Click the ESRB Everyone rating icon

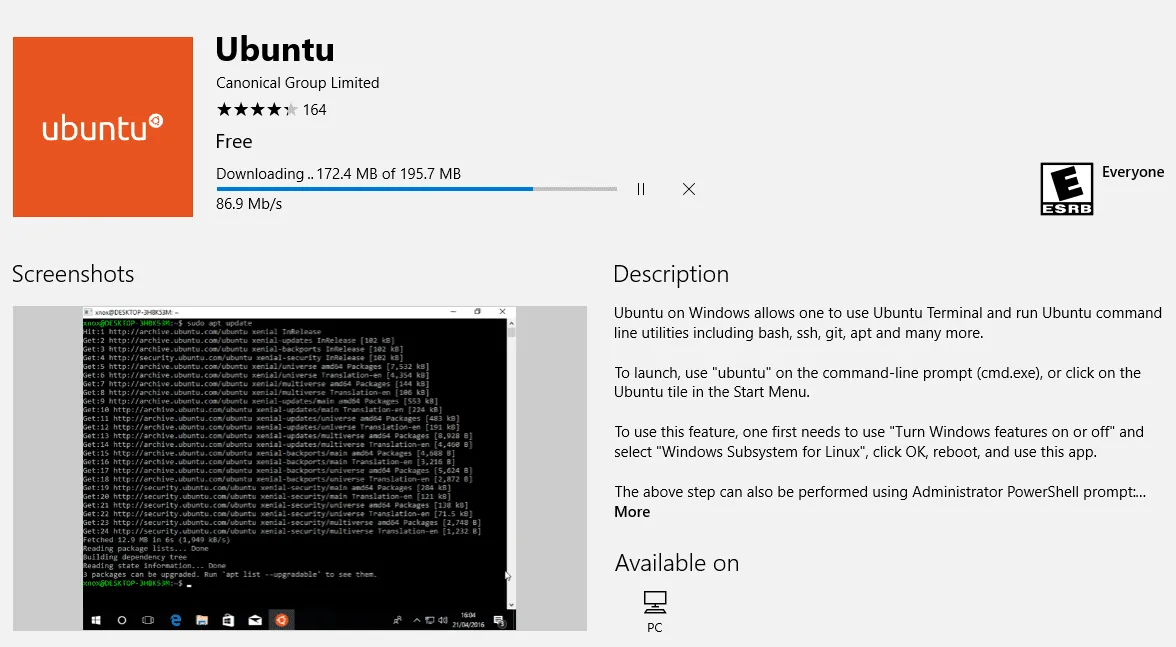(x=1066, y=188)
